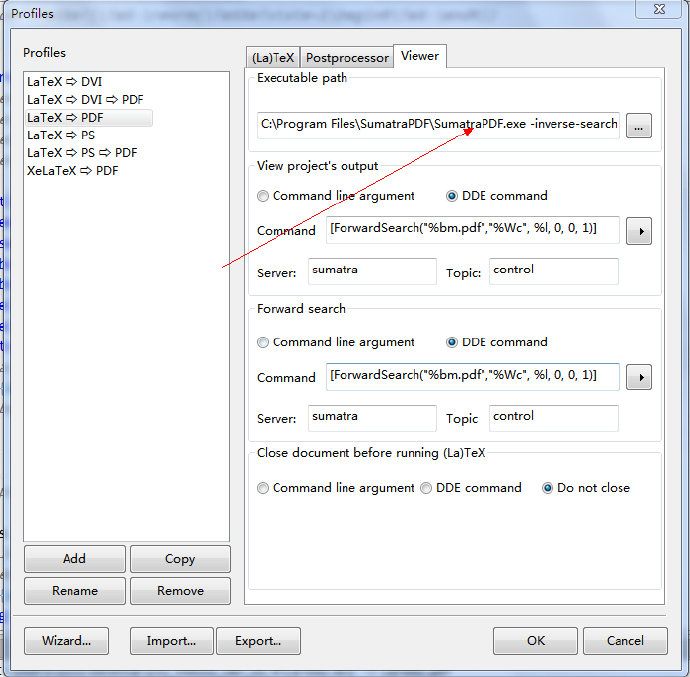
Task: Focus the Server field under Forward search
Action: click(372, 418)
